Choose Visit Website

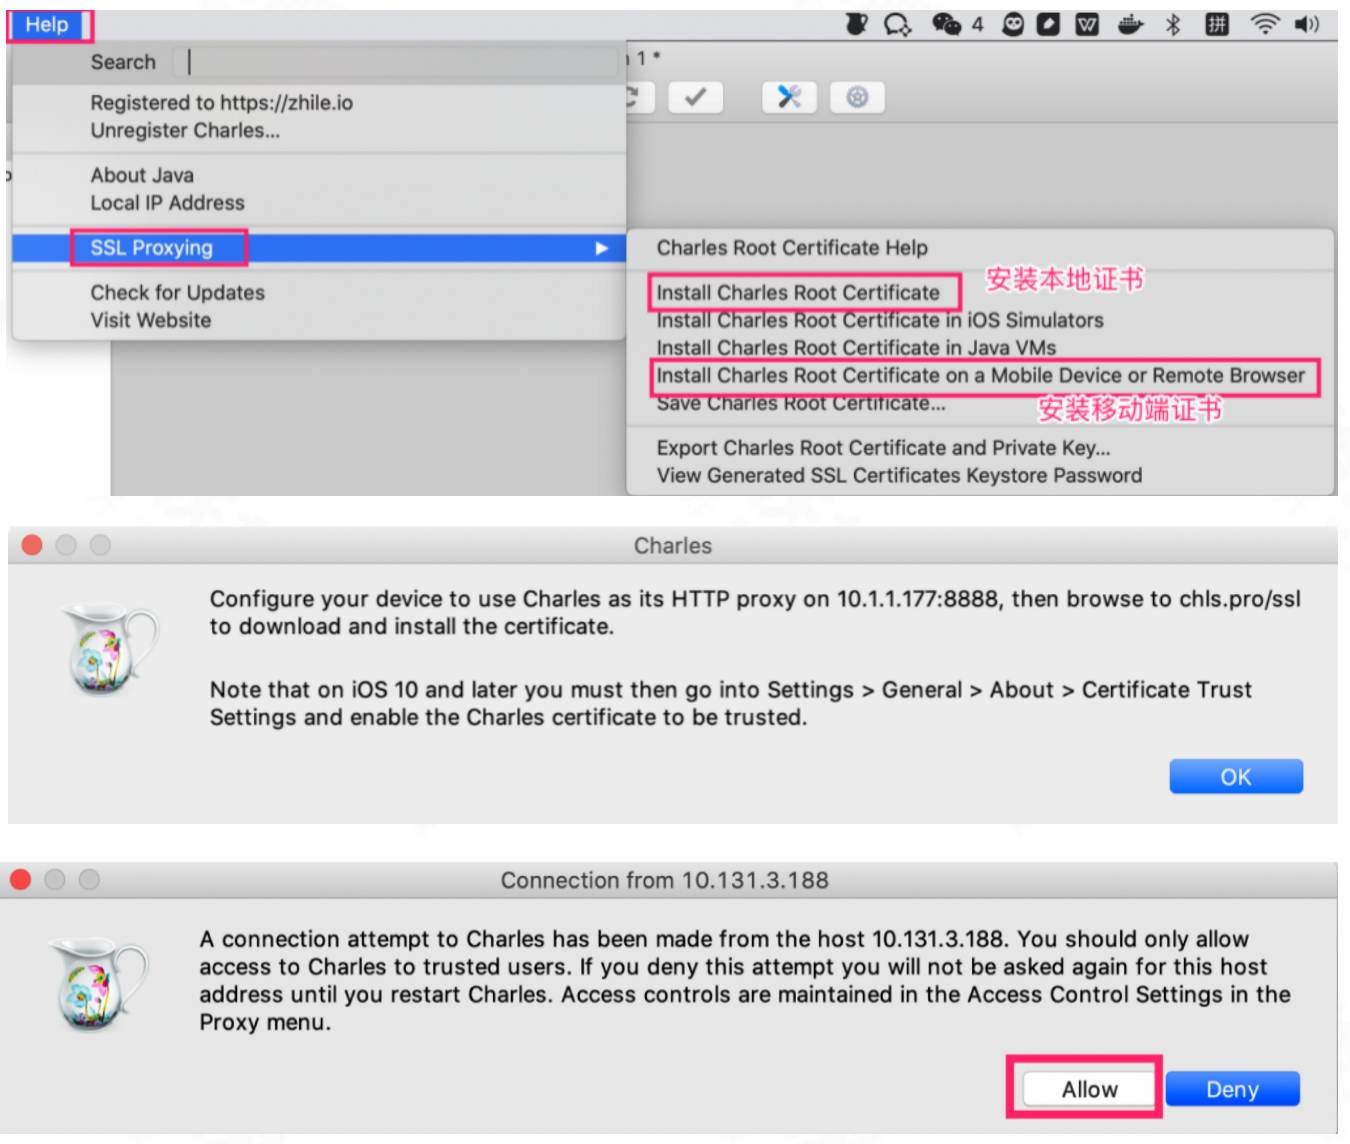150,320
